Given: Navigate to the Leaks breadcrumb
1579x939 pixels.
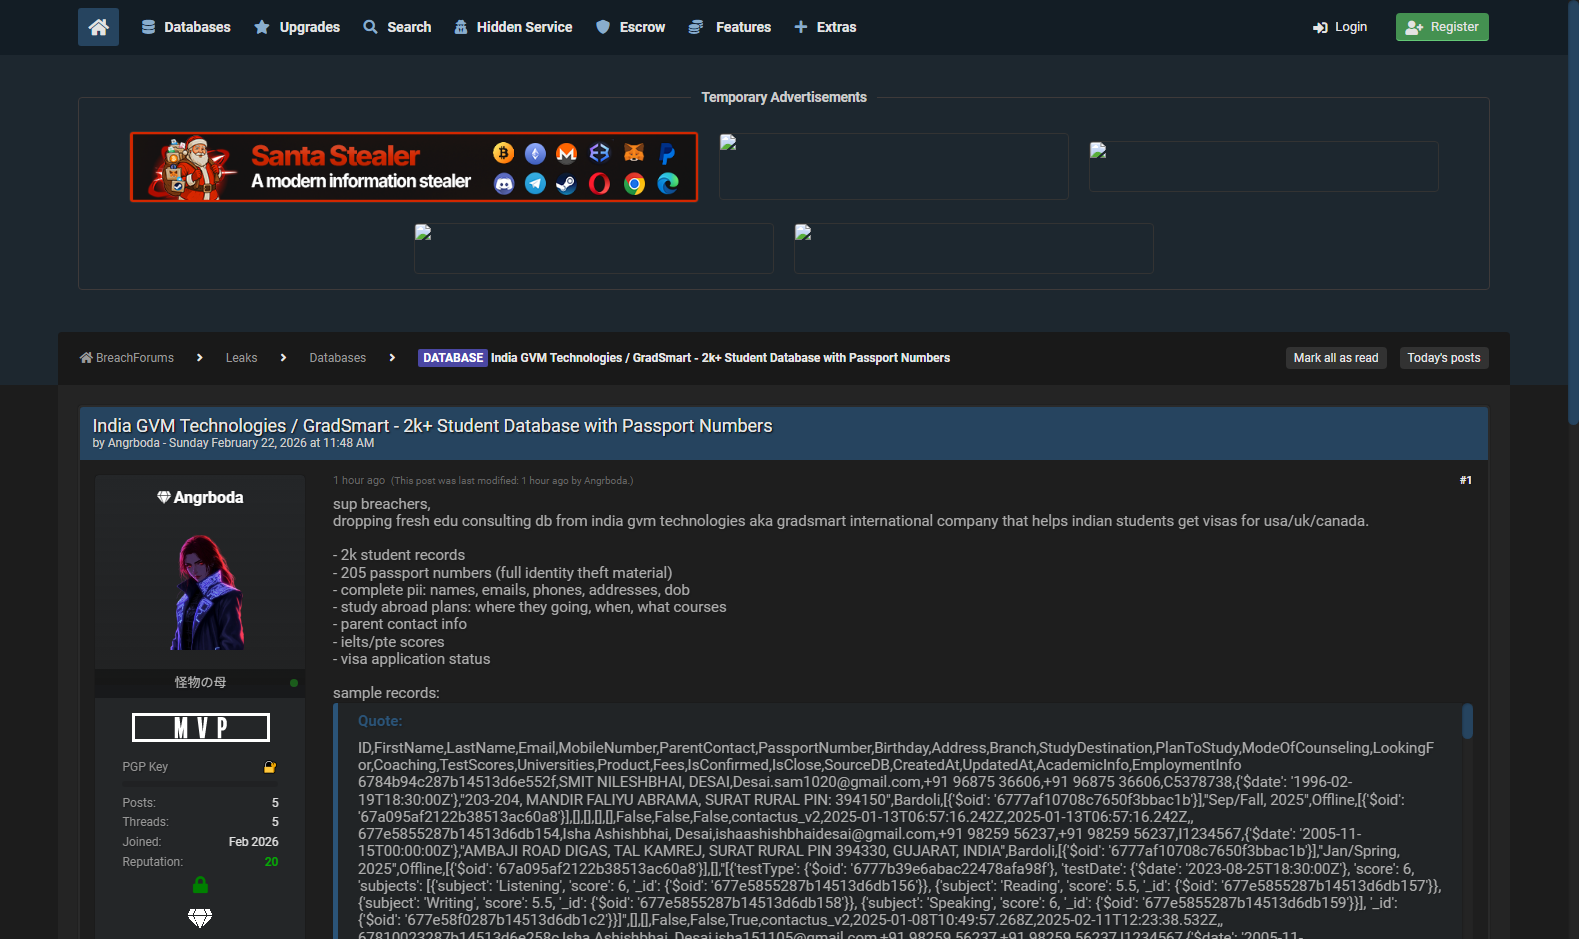Looking at the screenshot, I should (x=241, y=358).
